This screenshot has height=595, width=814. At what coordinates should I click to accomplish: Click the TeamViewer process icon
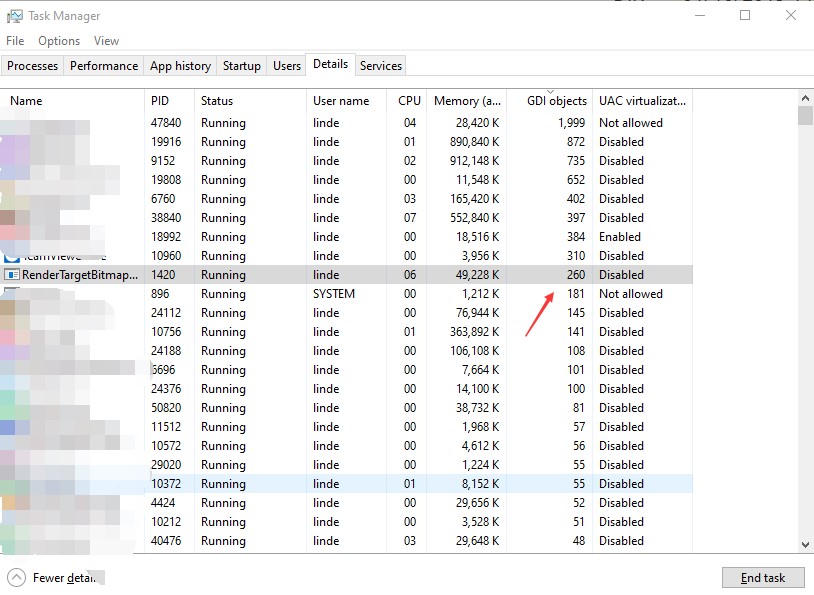point(12,255)
